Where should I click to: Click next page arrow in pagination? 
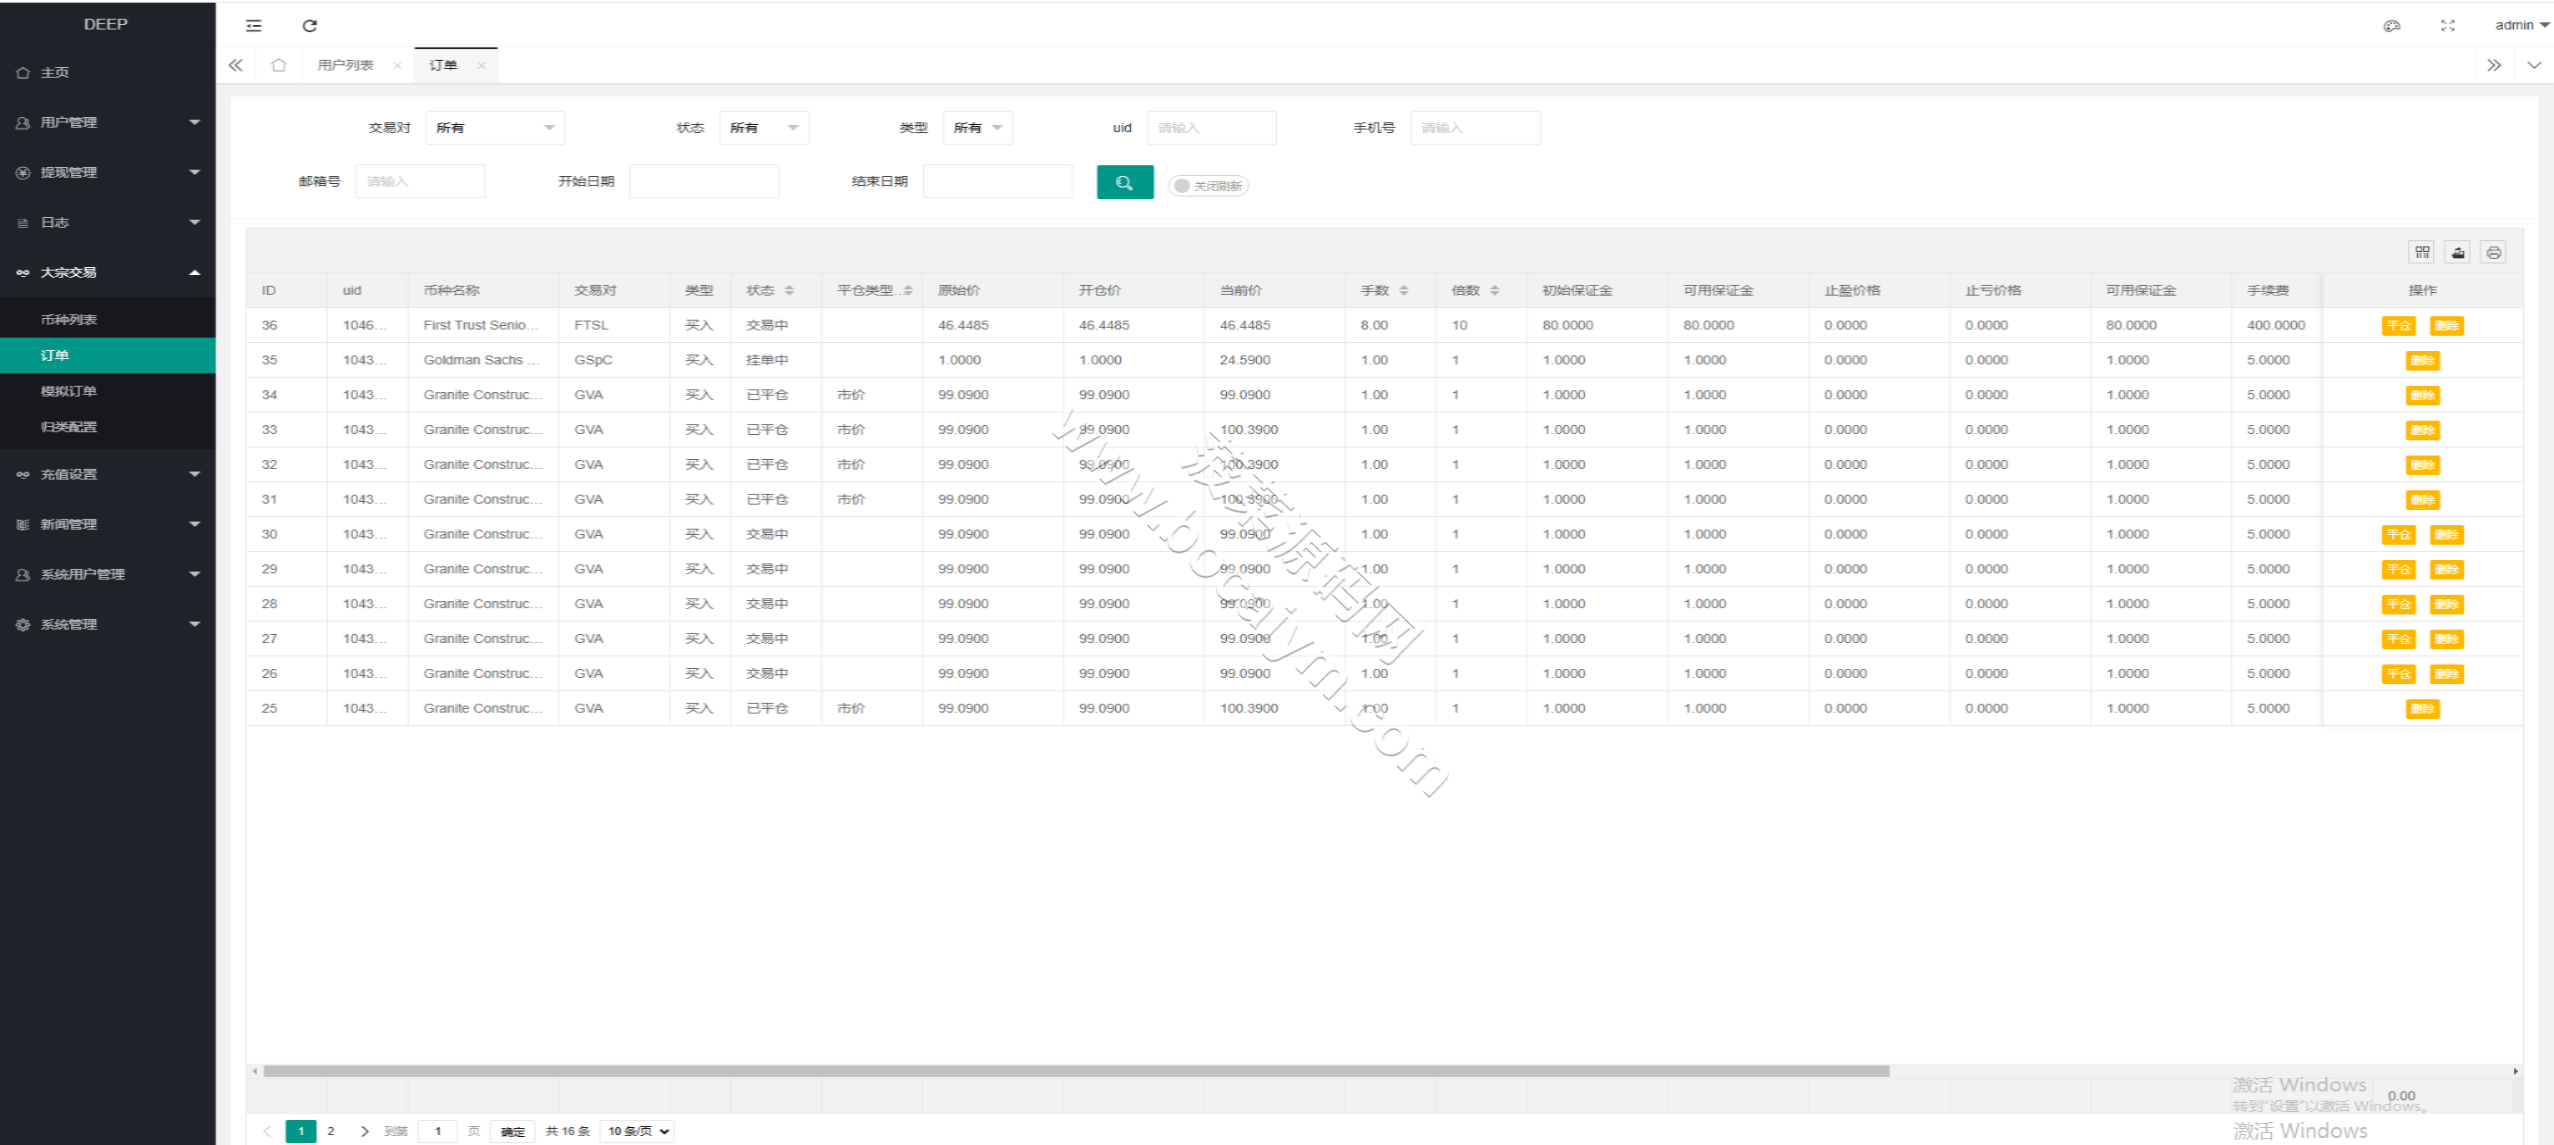pyautogui.click(x=364, y=1131)
